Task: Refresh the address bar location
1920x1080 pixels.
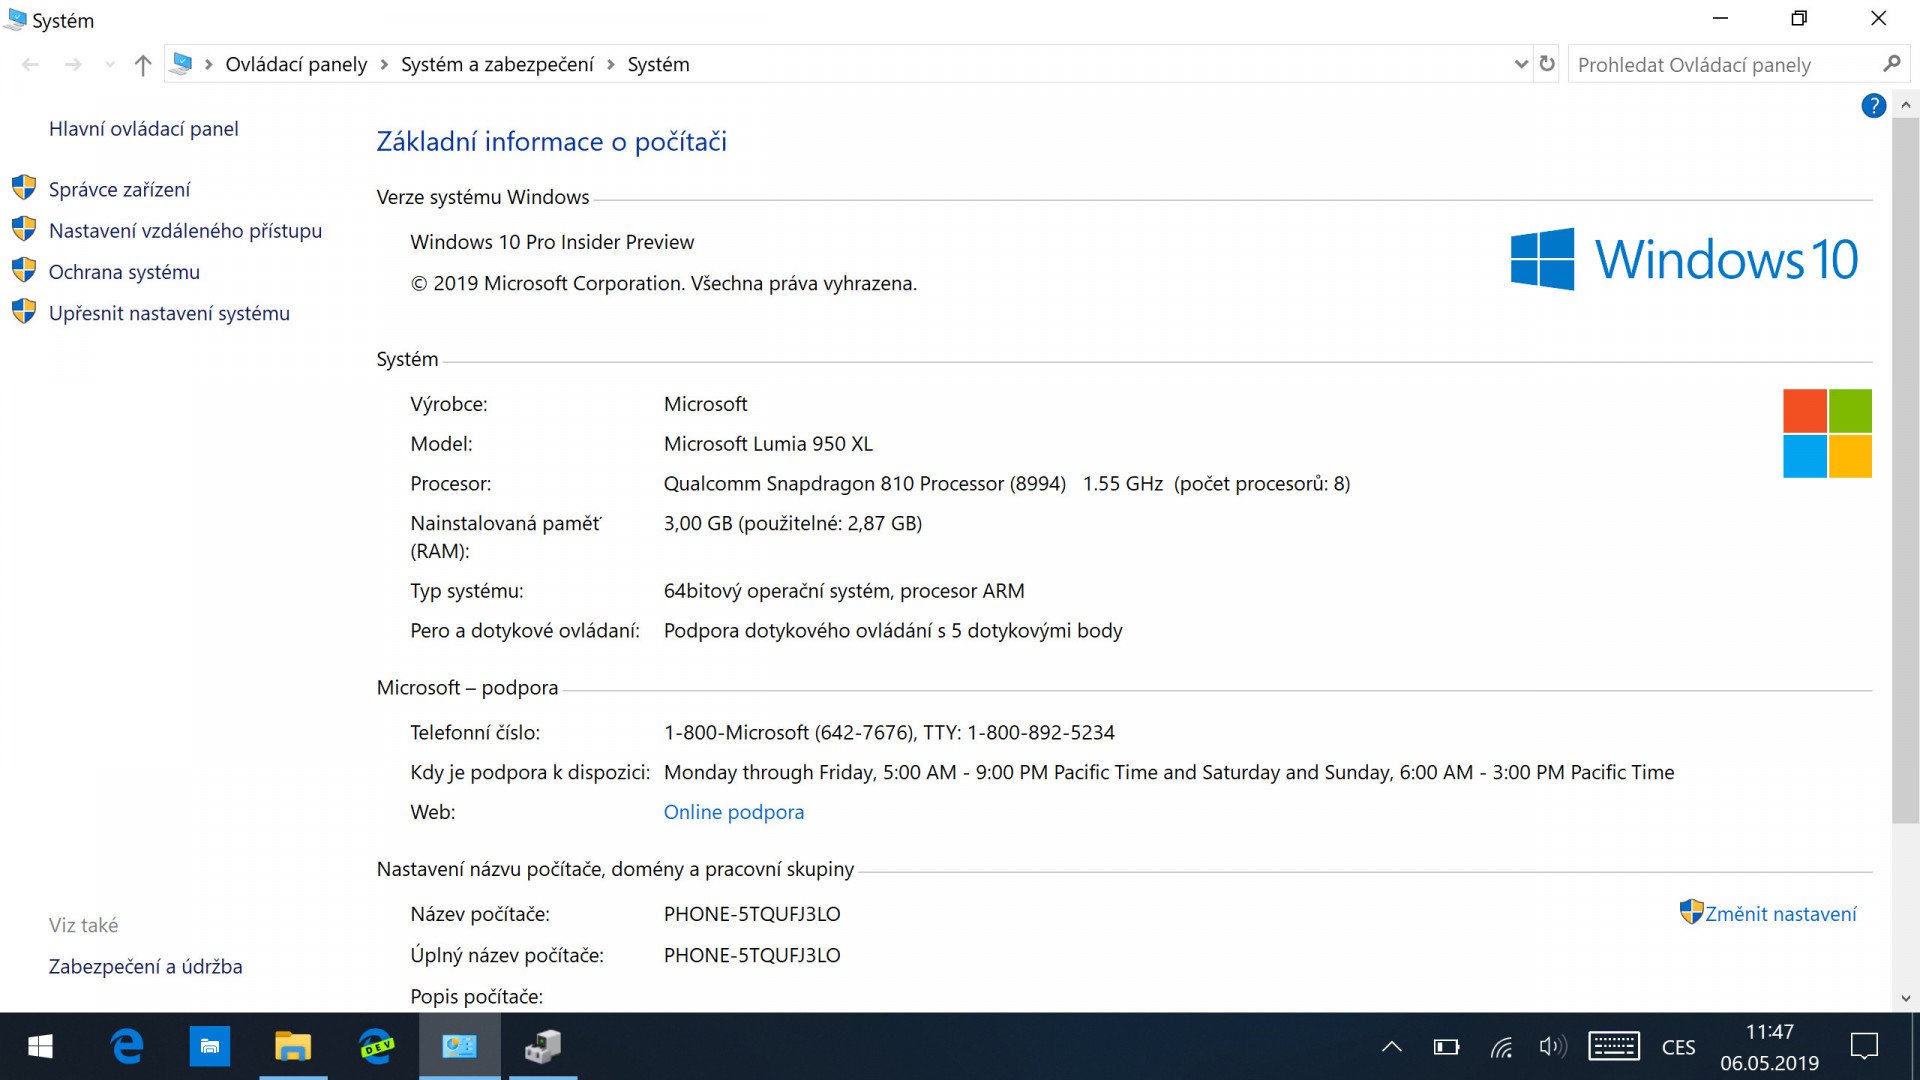Action: [x=1547, y=64]
